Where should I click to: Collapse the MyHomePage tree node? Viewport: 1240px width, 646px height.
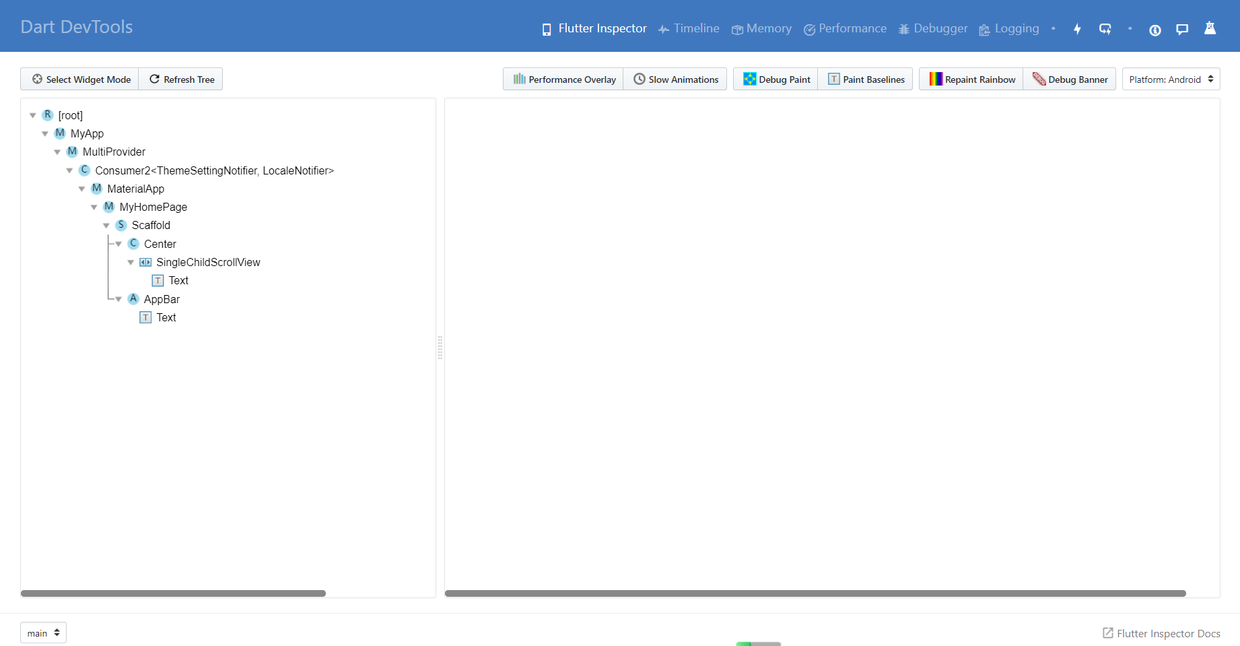click(94, 208)
